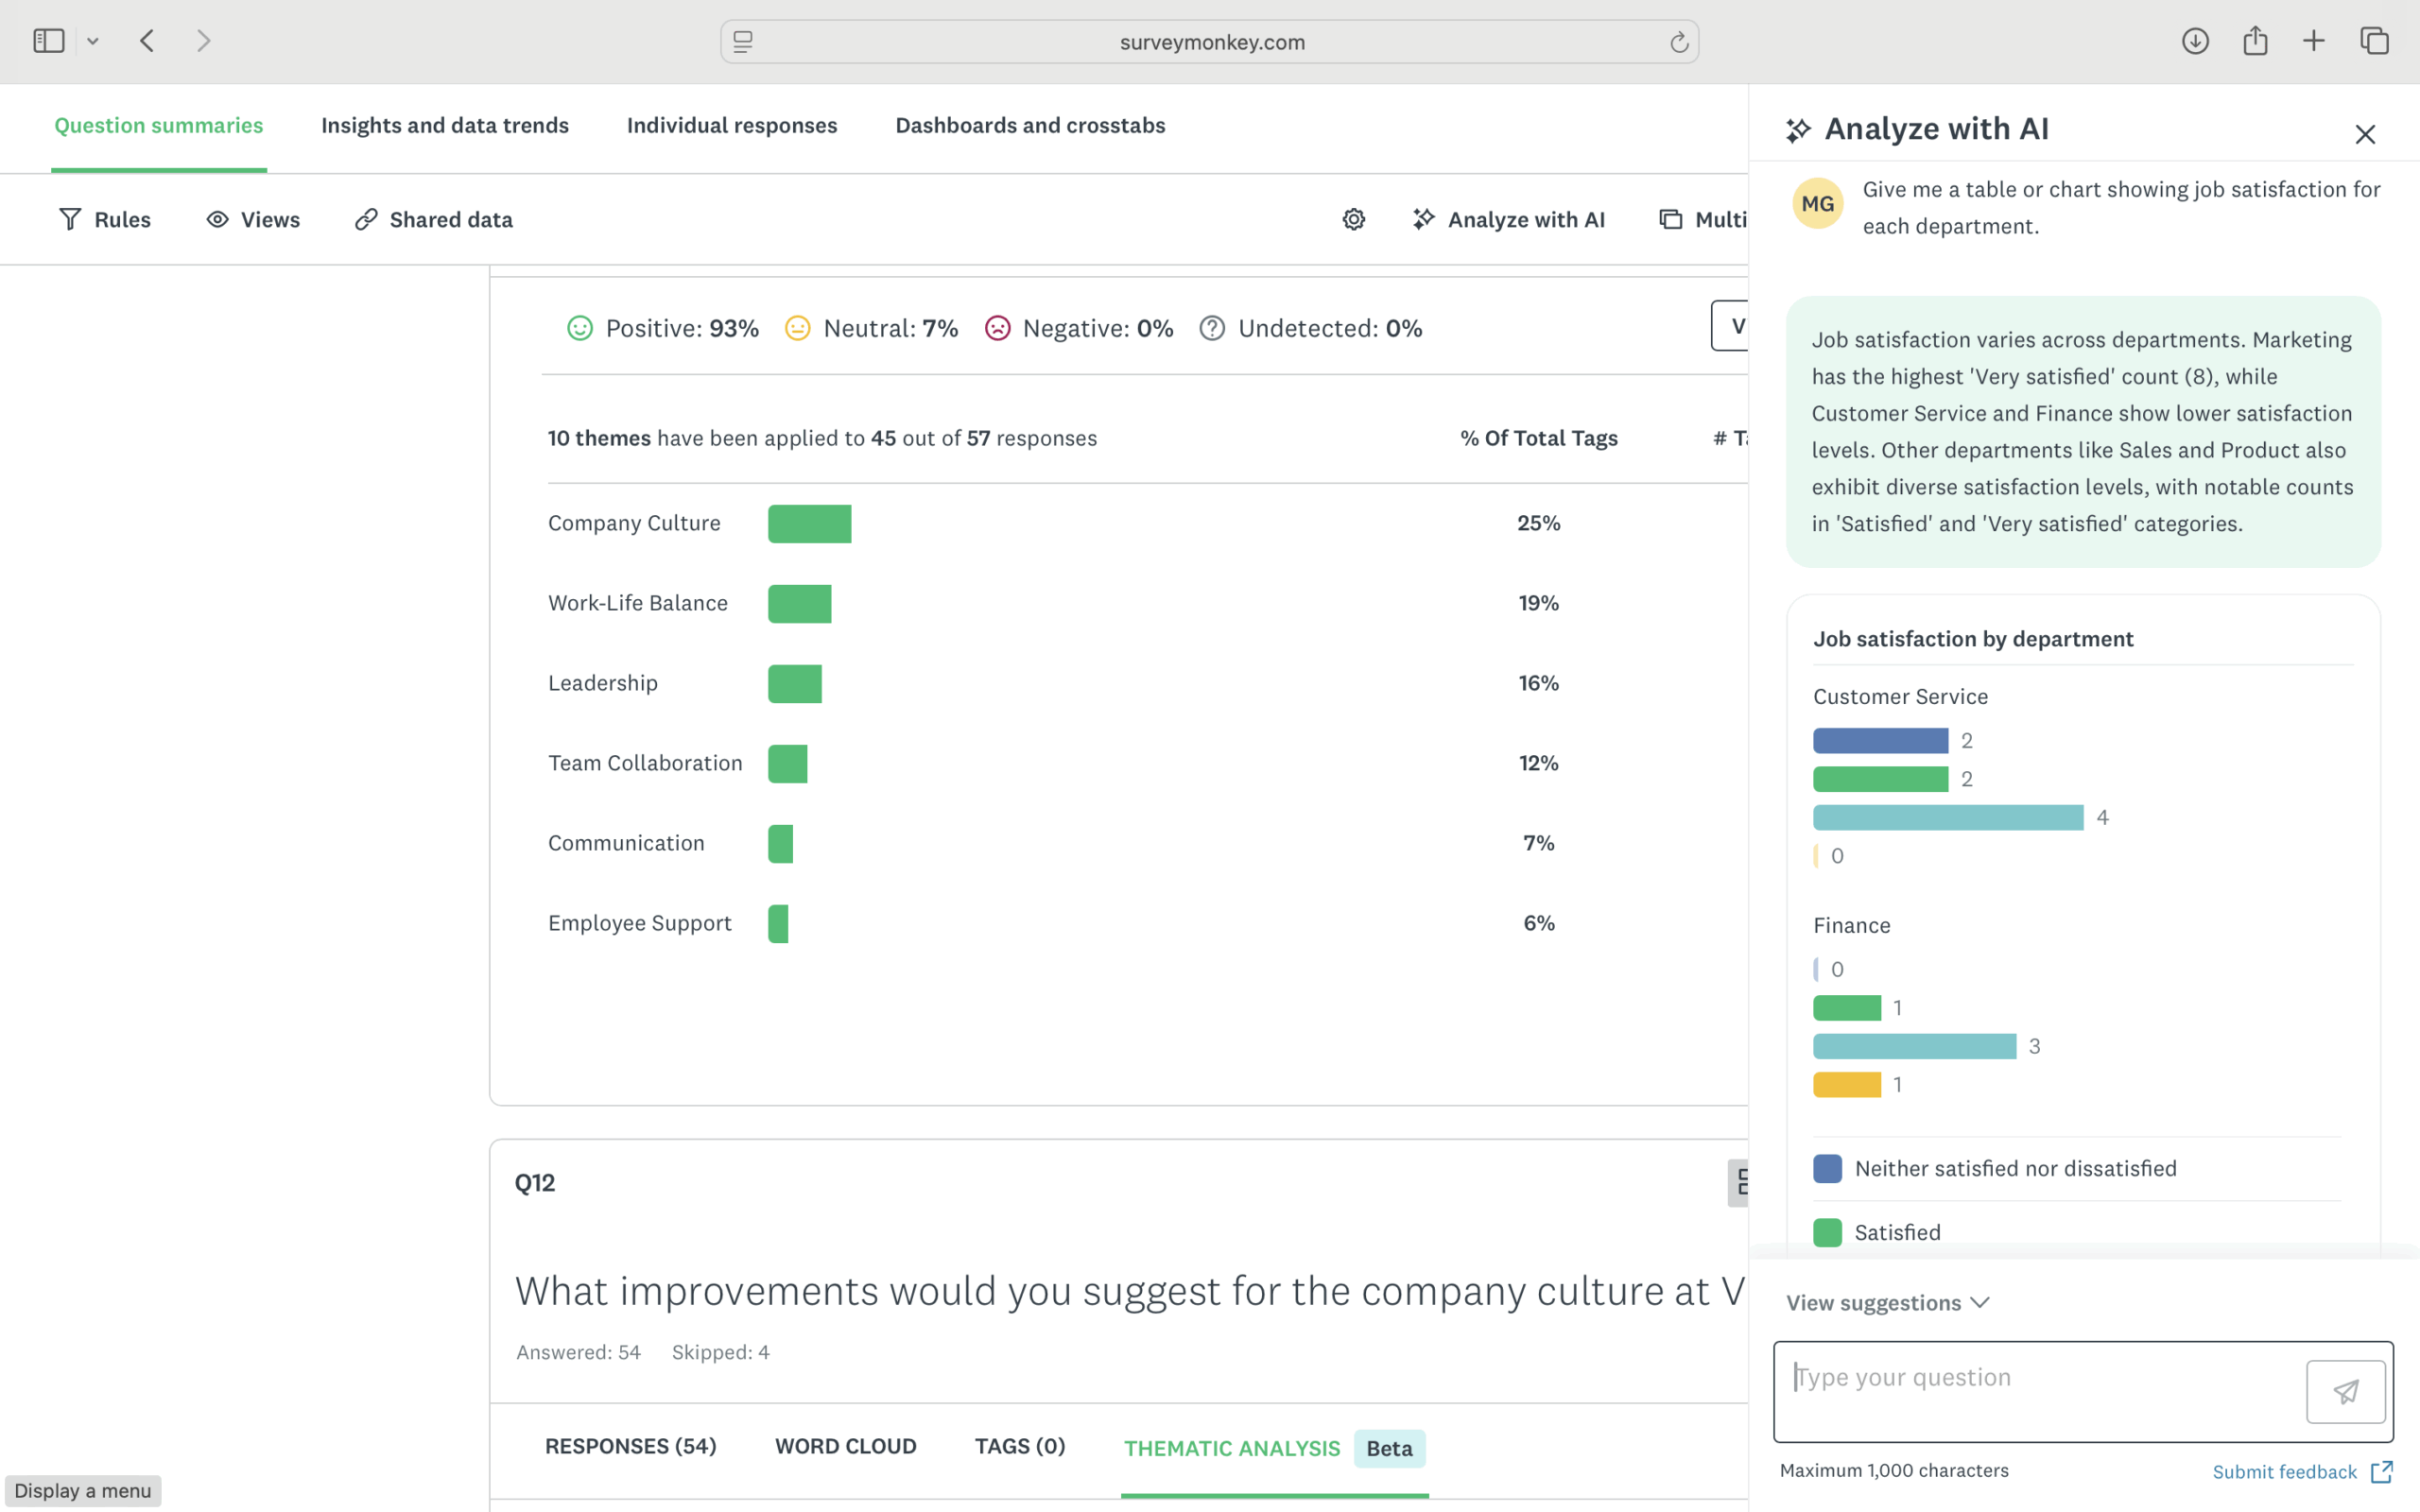Open the sidebar dropdown arrow in Safari

tap(93, 41)
